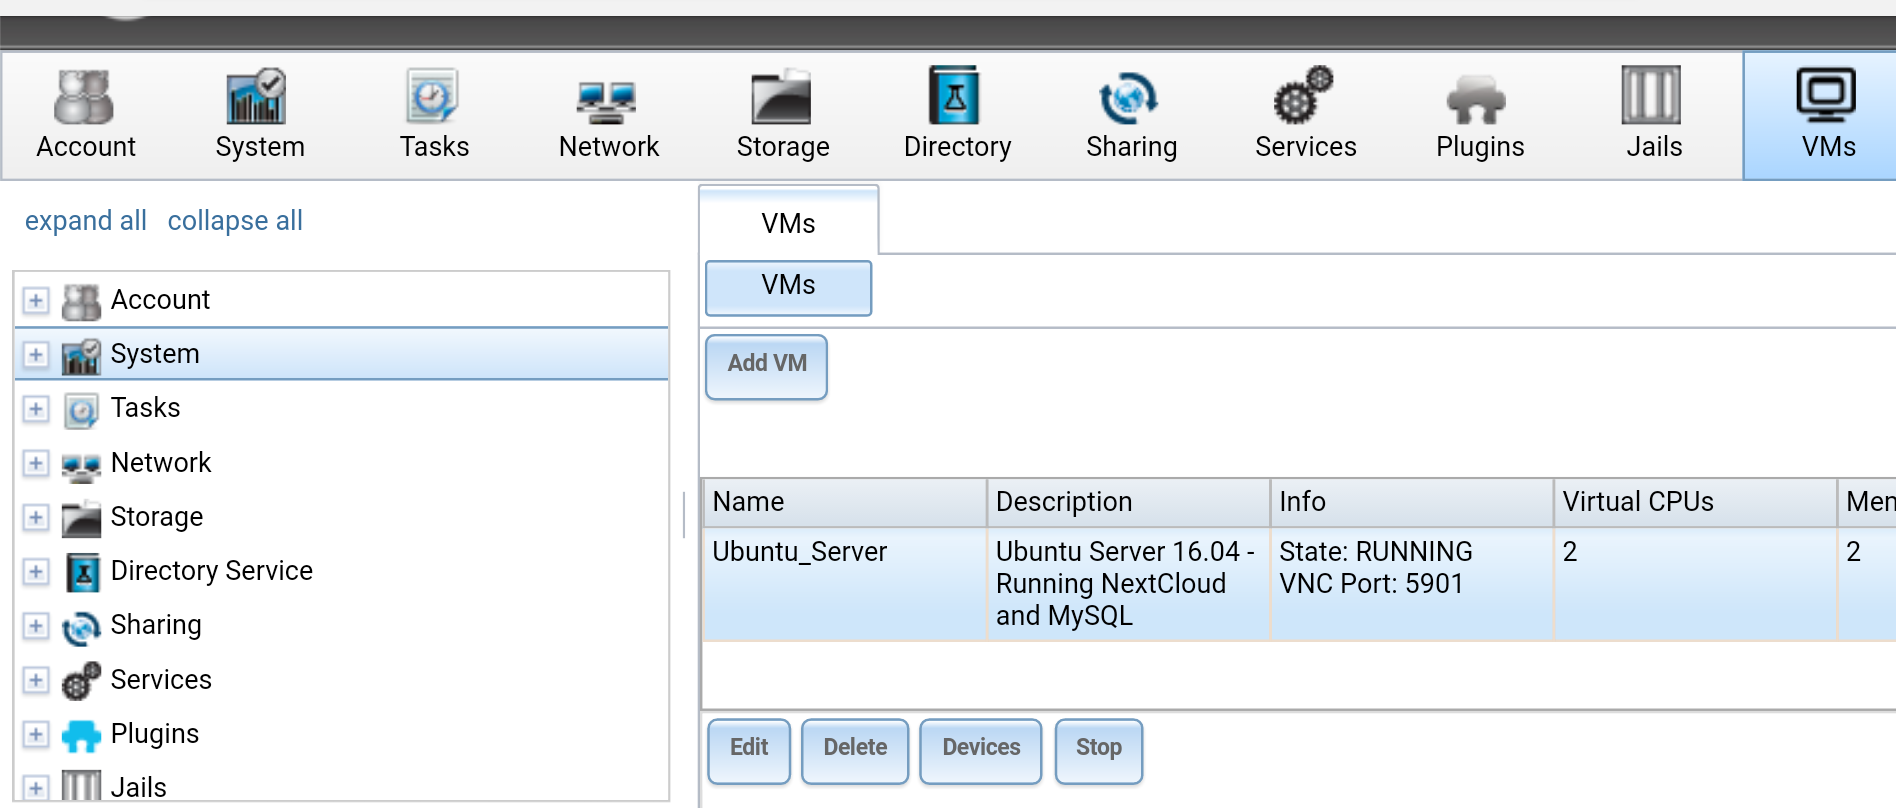This screenshot has height=808, width=1896.
Task: Open Storage in the top toolbar
Action: [783, 115]
